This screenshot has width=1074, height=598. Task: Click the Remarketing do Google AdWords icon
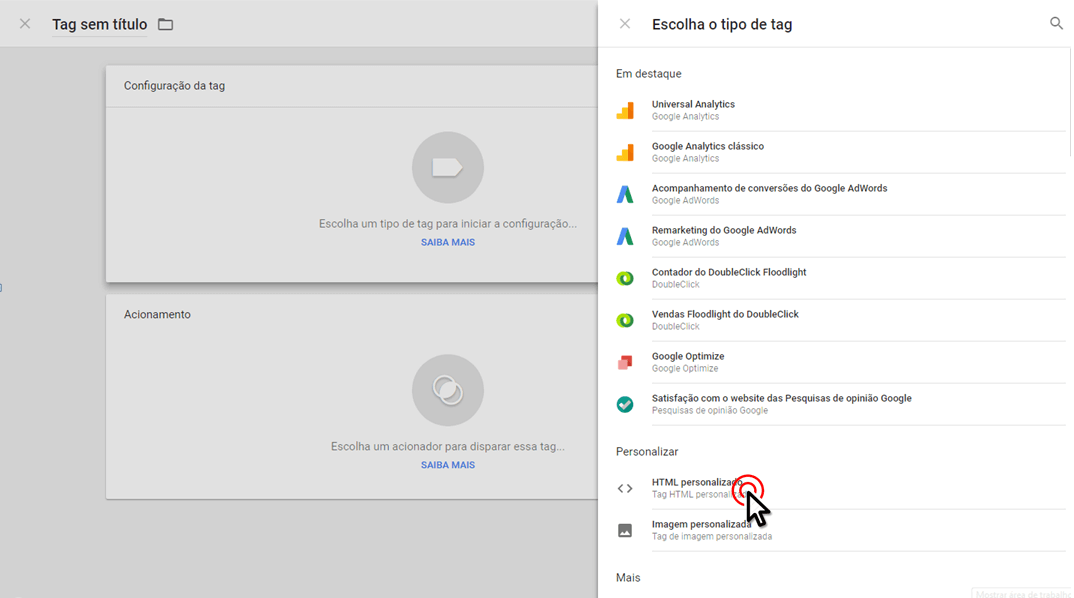click(625, 236)
